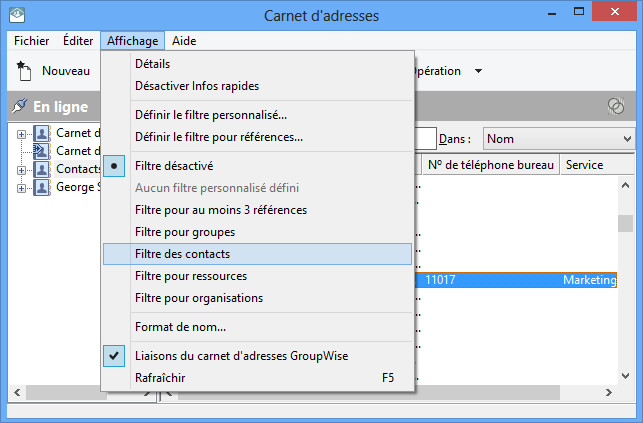The height and width of the screenshot is (423, 643).
Task: Click the Service column header
Action: (597, 165)
